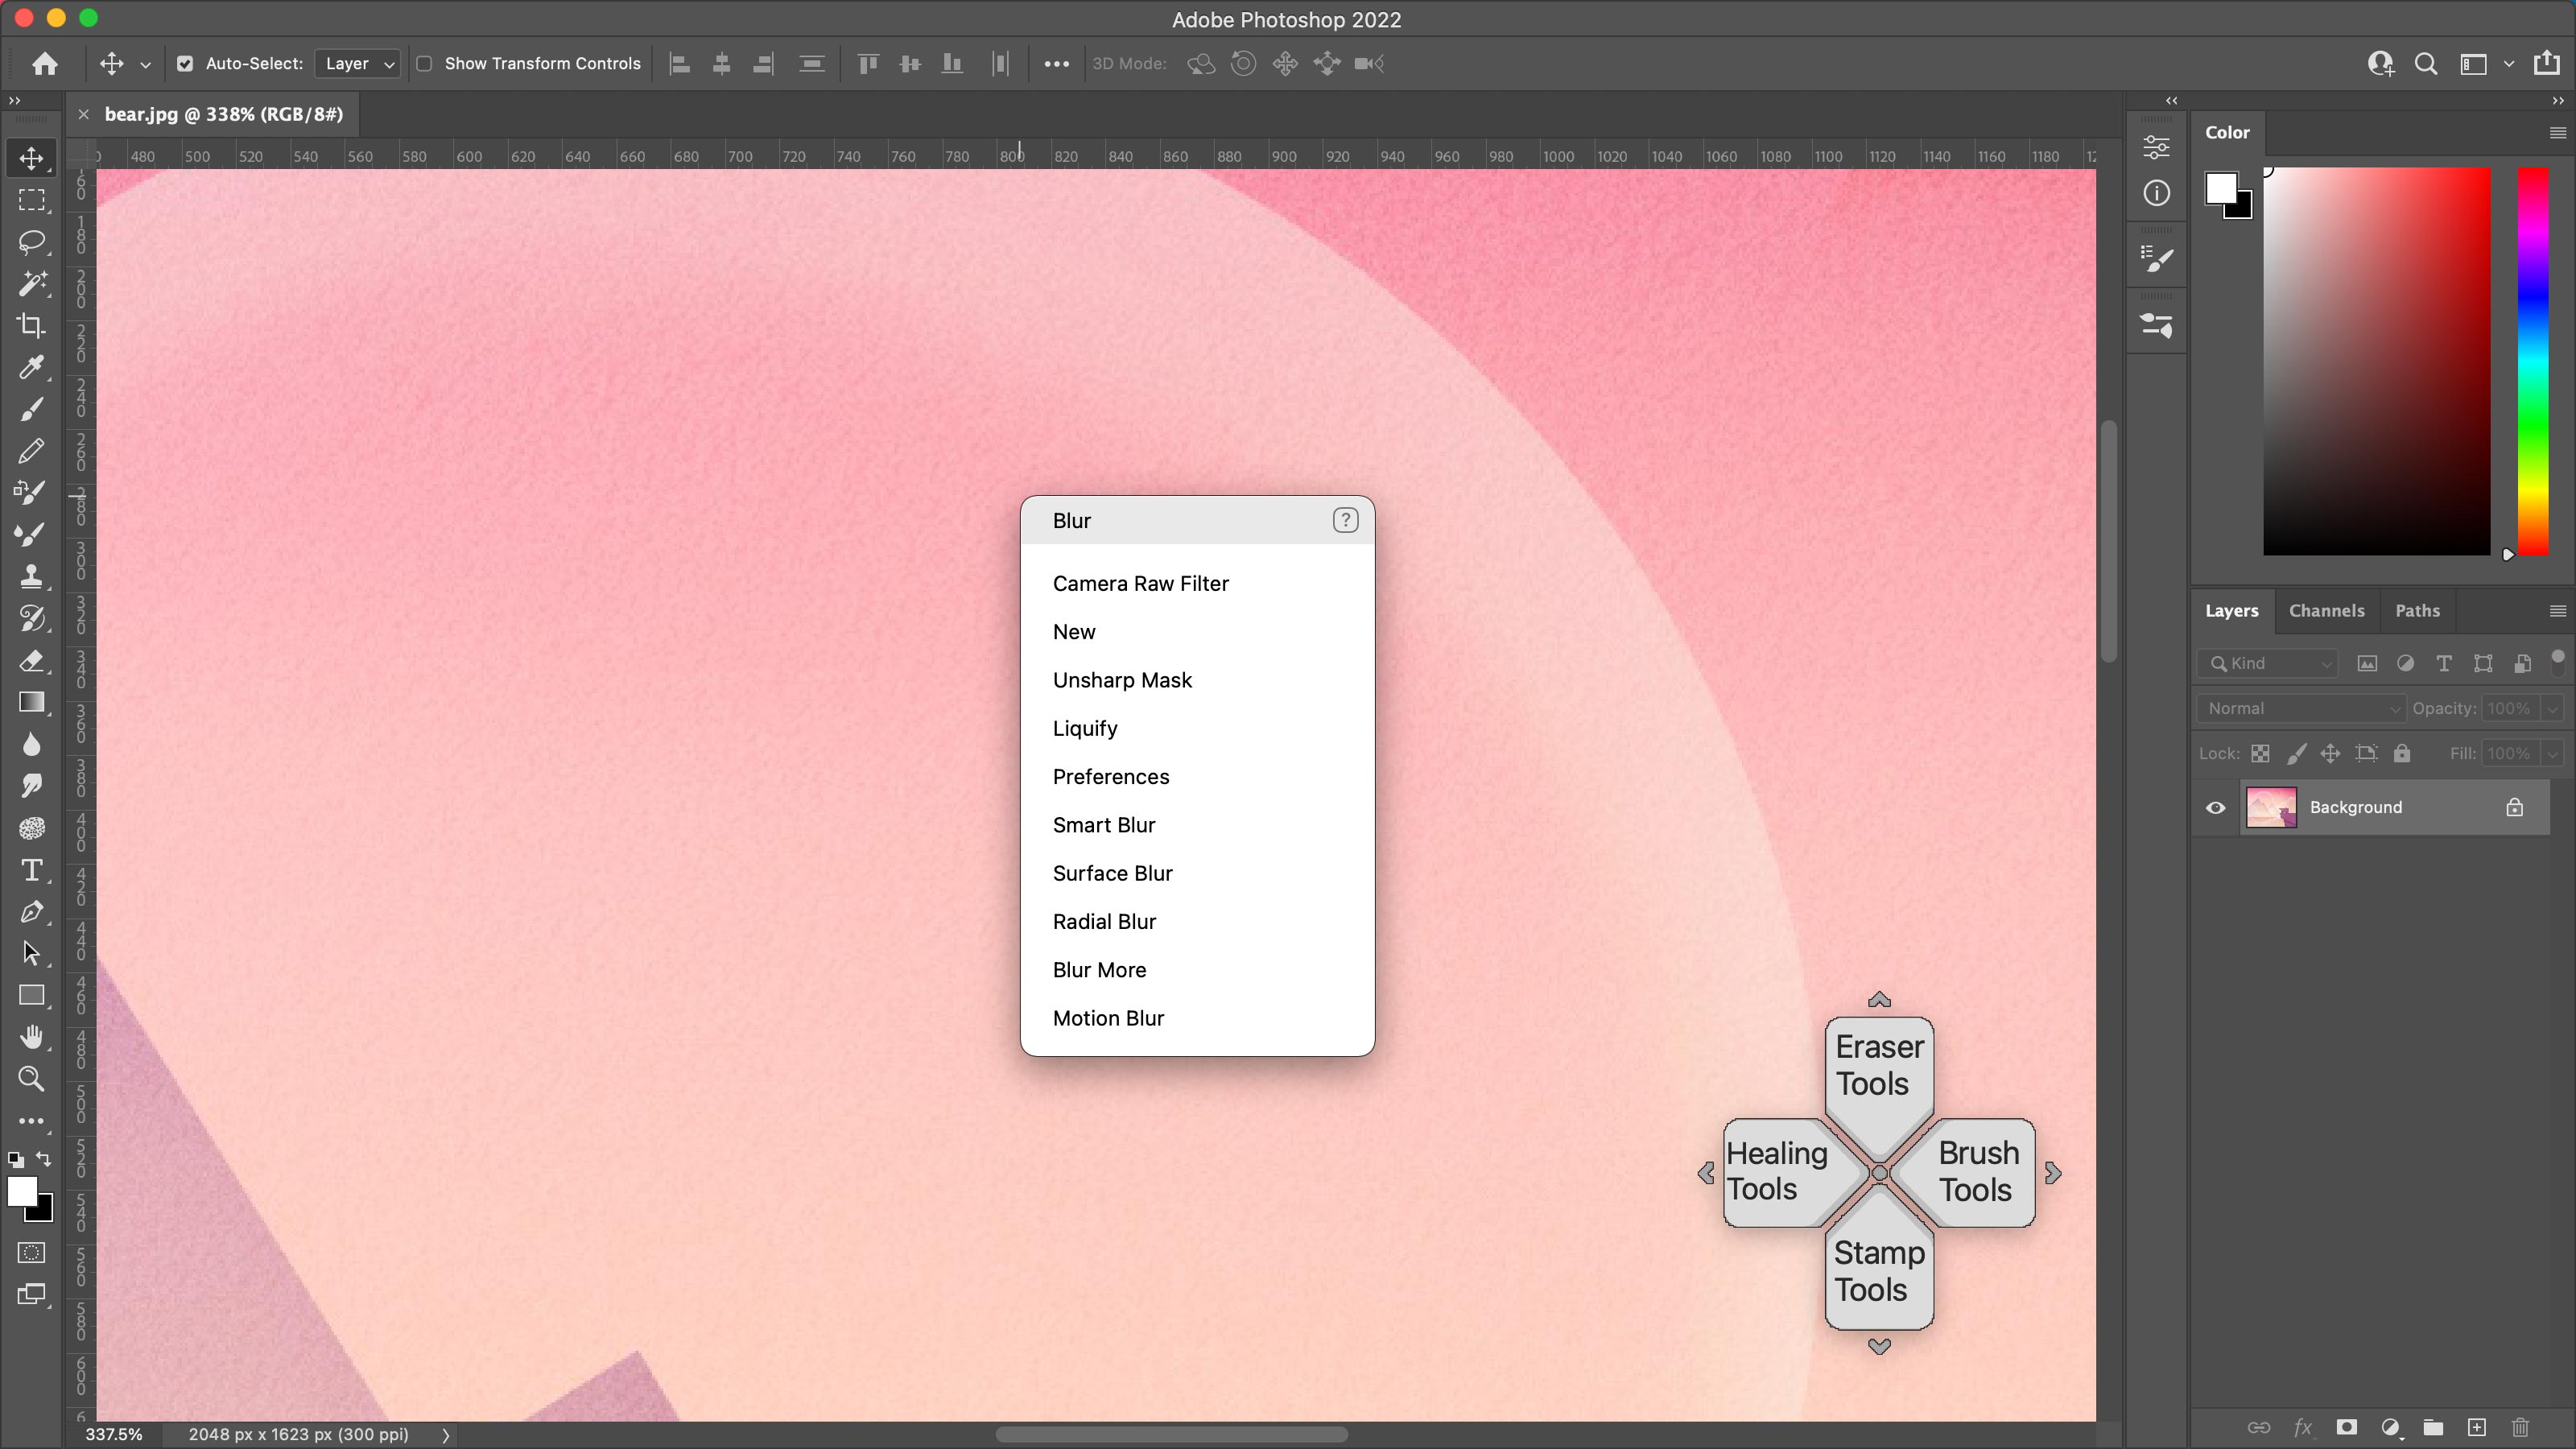Switch to the Channels tab

[x=2326, y=610]
